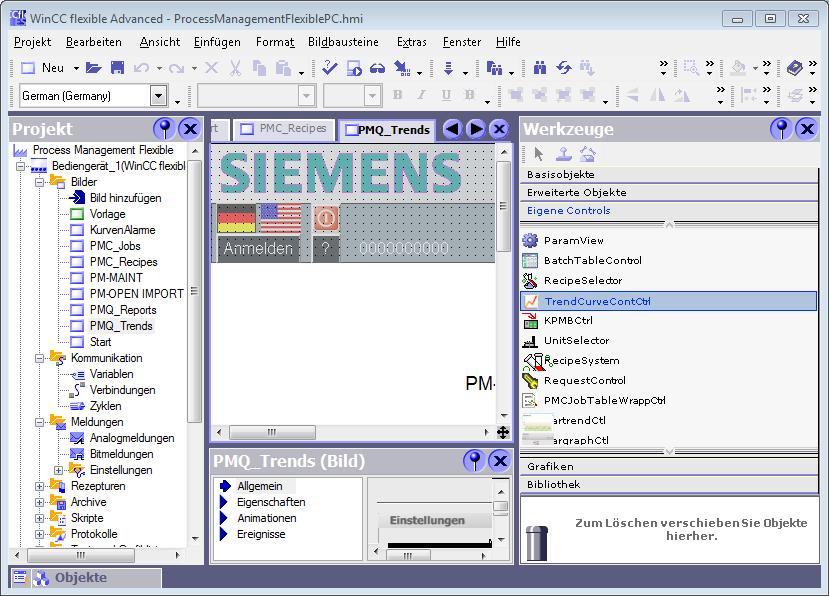The height and width of the screenshot is (596, 829).
Task: Click the 0000000000 field on canvas
Action: [x=404, y=248]
